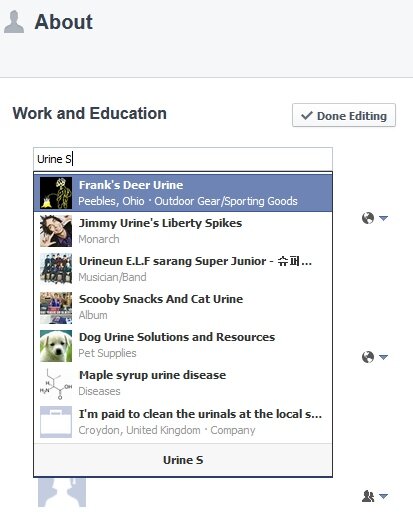Screen dimensions: 413x520
Task: Choose the plain 'Urine S' footer option
Action: [x=183, y=460]
